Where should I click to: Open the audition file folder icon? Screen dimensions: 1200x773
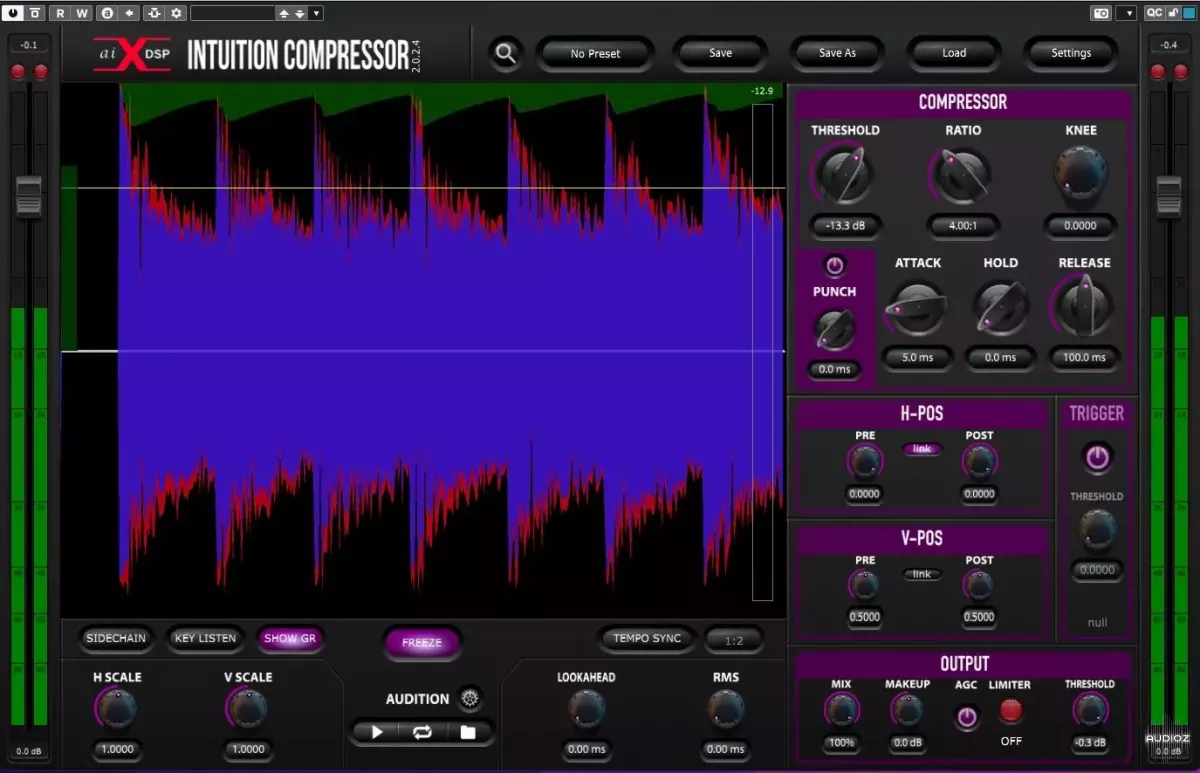click(467, 732)
